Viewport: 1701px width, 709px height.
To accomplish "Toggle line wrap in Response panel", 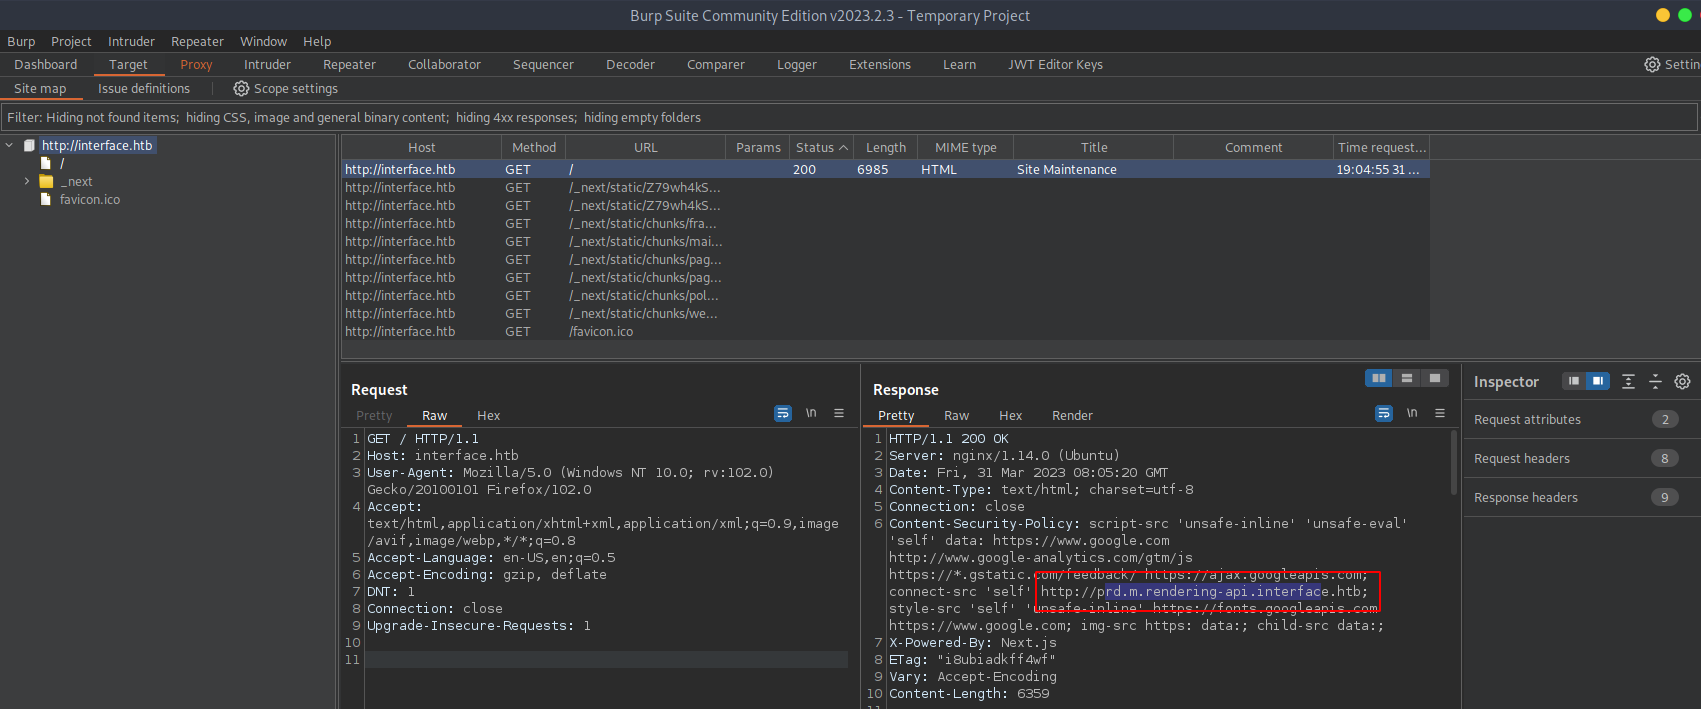I will (1384, 413).
